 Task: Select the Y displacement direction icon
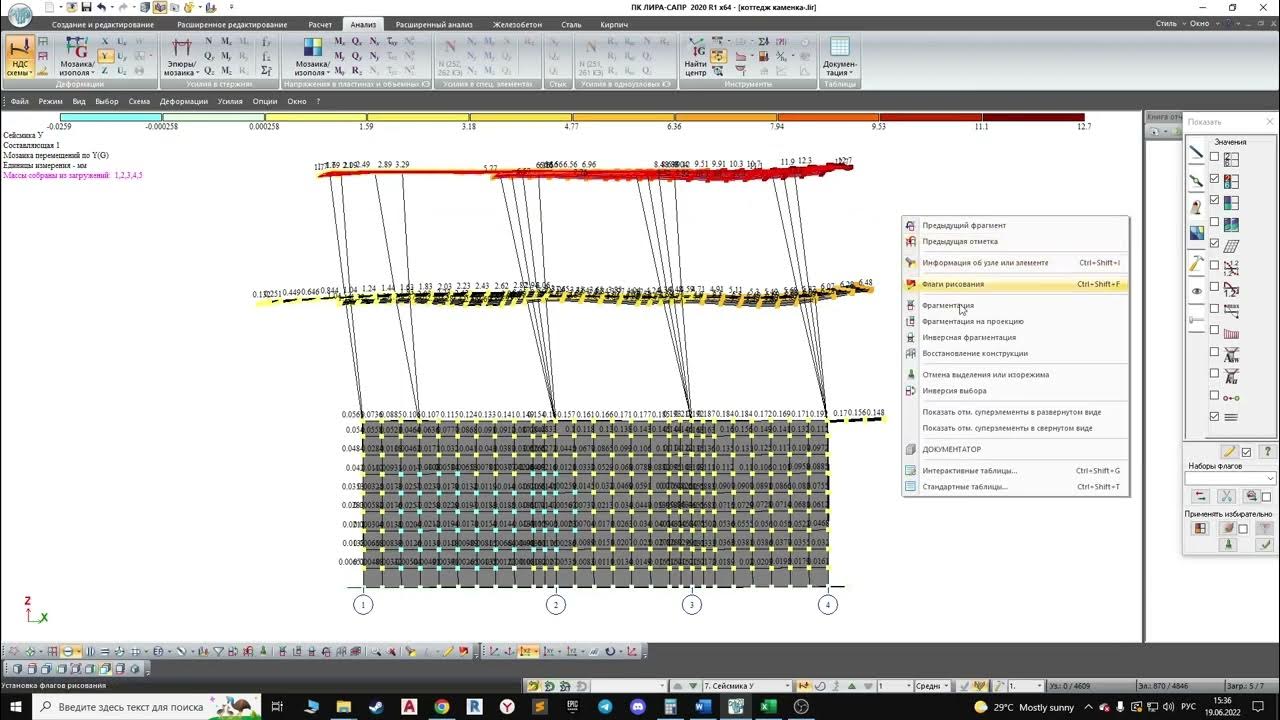107,57
